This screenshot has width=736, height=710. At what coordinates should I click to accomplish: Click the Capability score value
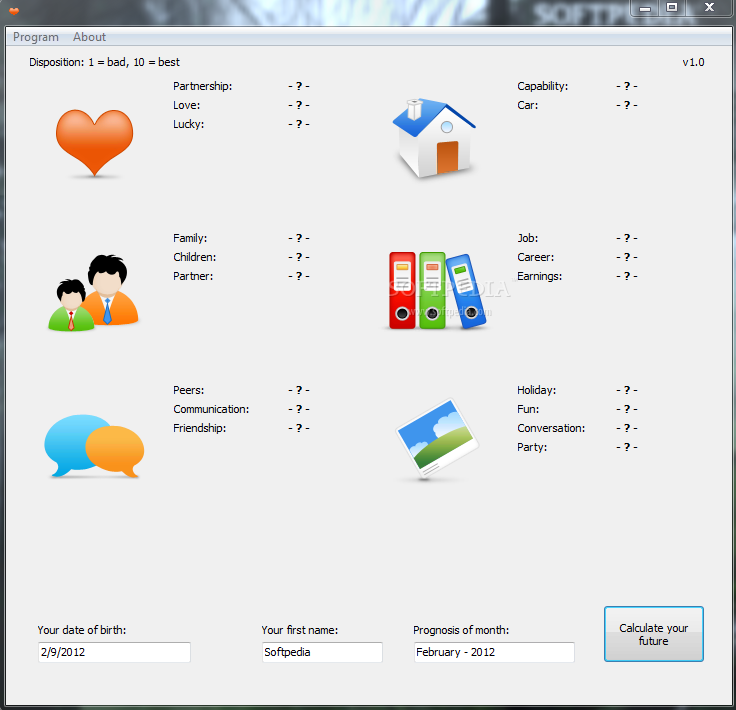click(x=627, y=86)
